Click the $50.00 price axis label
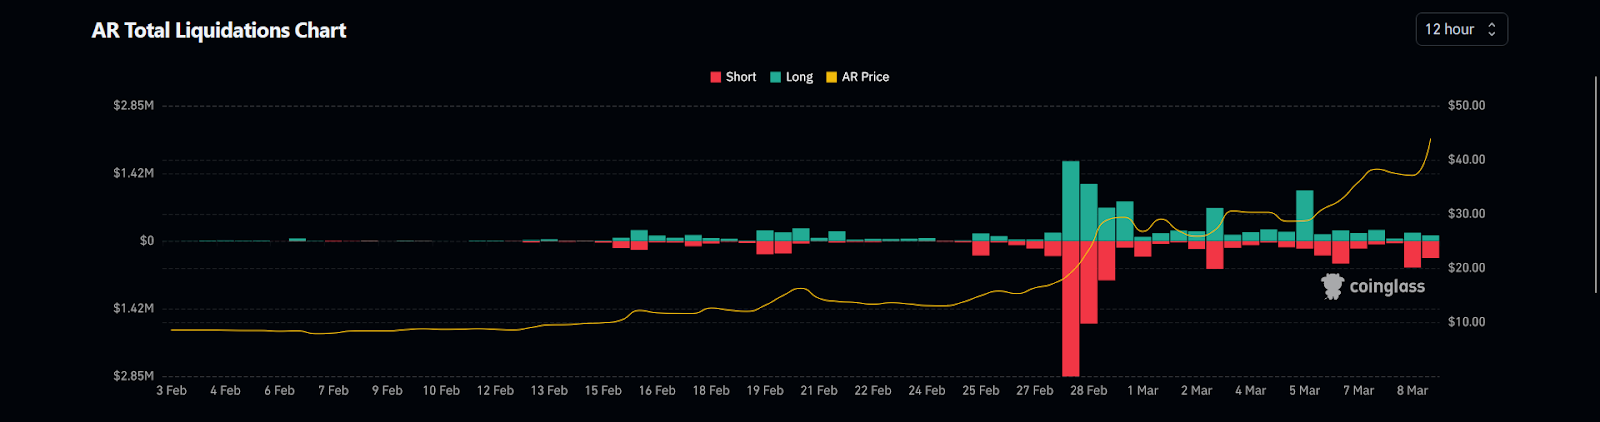This screenshot has height=422, width=1600. (x=1466, y=106)
